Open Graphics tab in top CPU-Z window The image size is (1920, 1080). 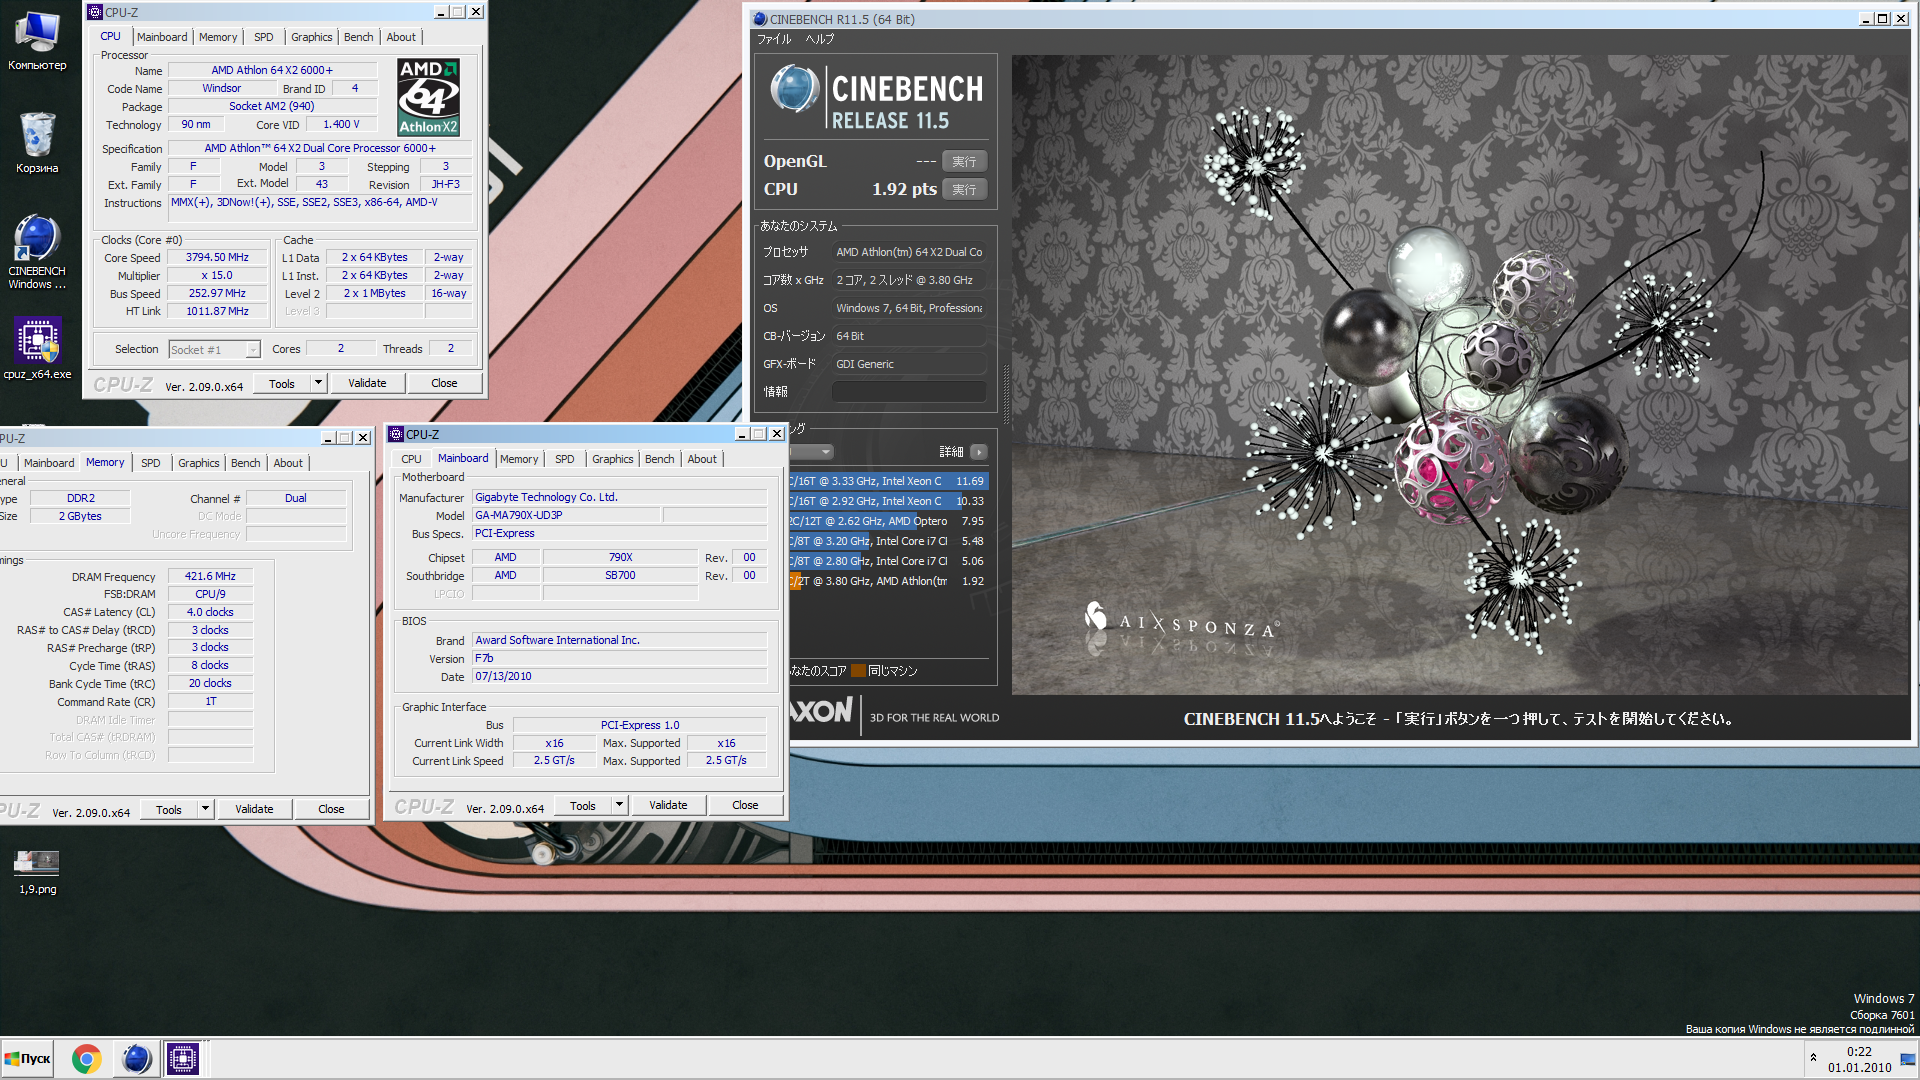point(311,37)
